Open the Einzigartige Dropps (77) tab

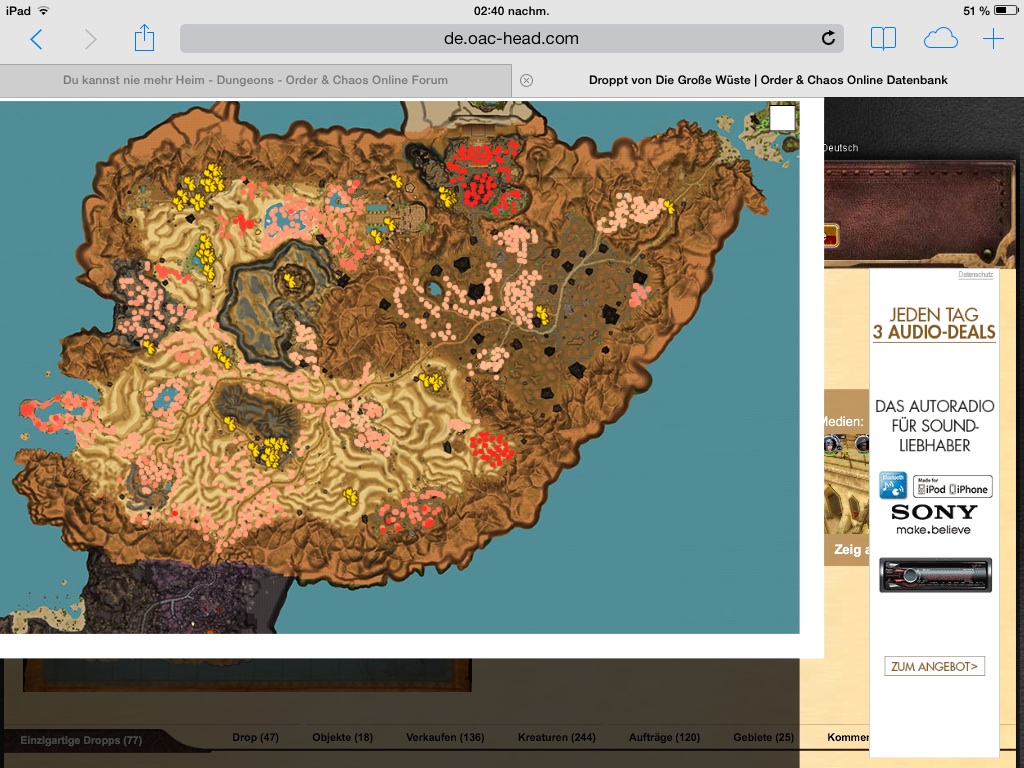(81, 740)
